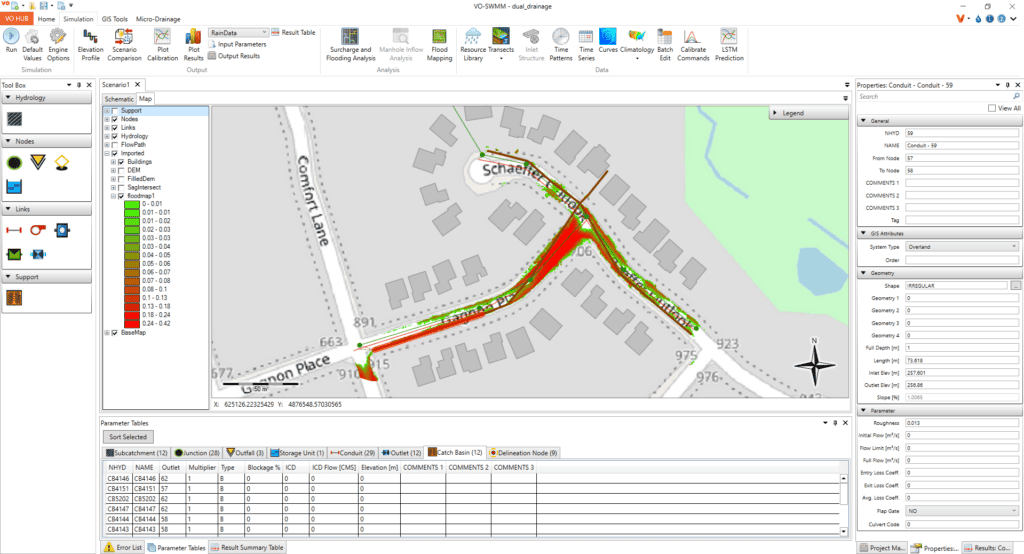Toggle the BaseMap layer checkbox
This screenshot has height=554, width=1024.
coord(115,333)
